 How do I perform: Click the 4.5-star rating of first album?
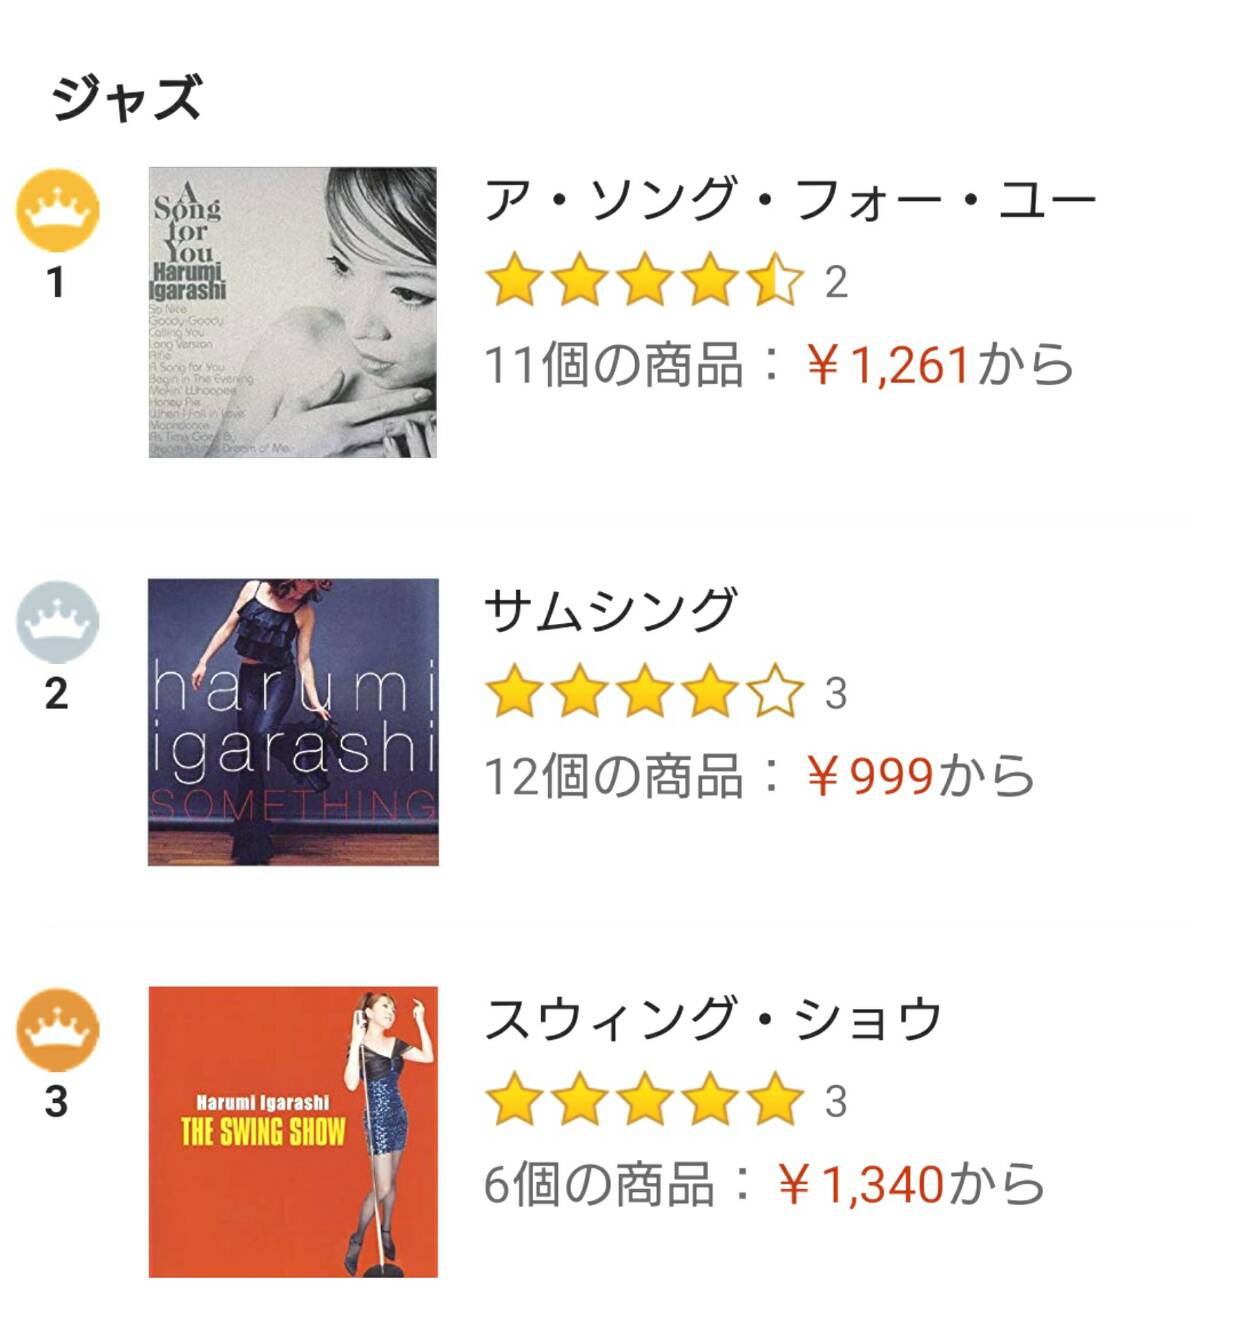coord(645,280)
